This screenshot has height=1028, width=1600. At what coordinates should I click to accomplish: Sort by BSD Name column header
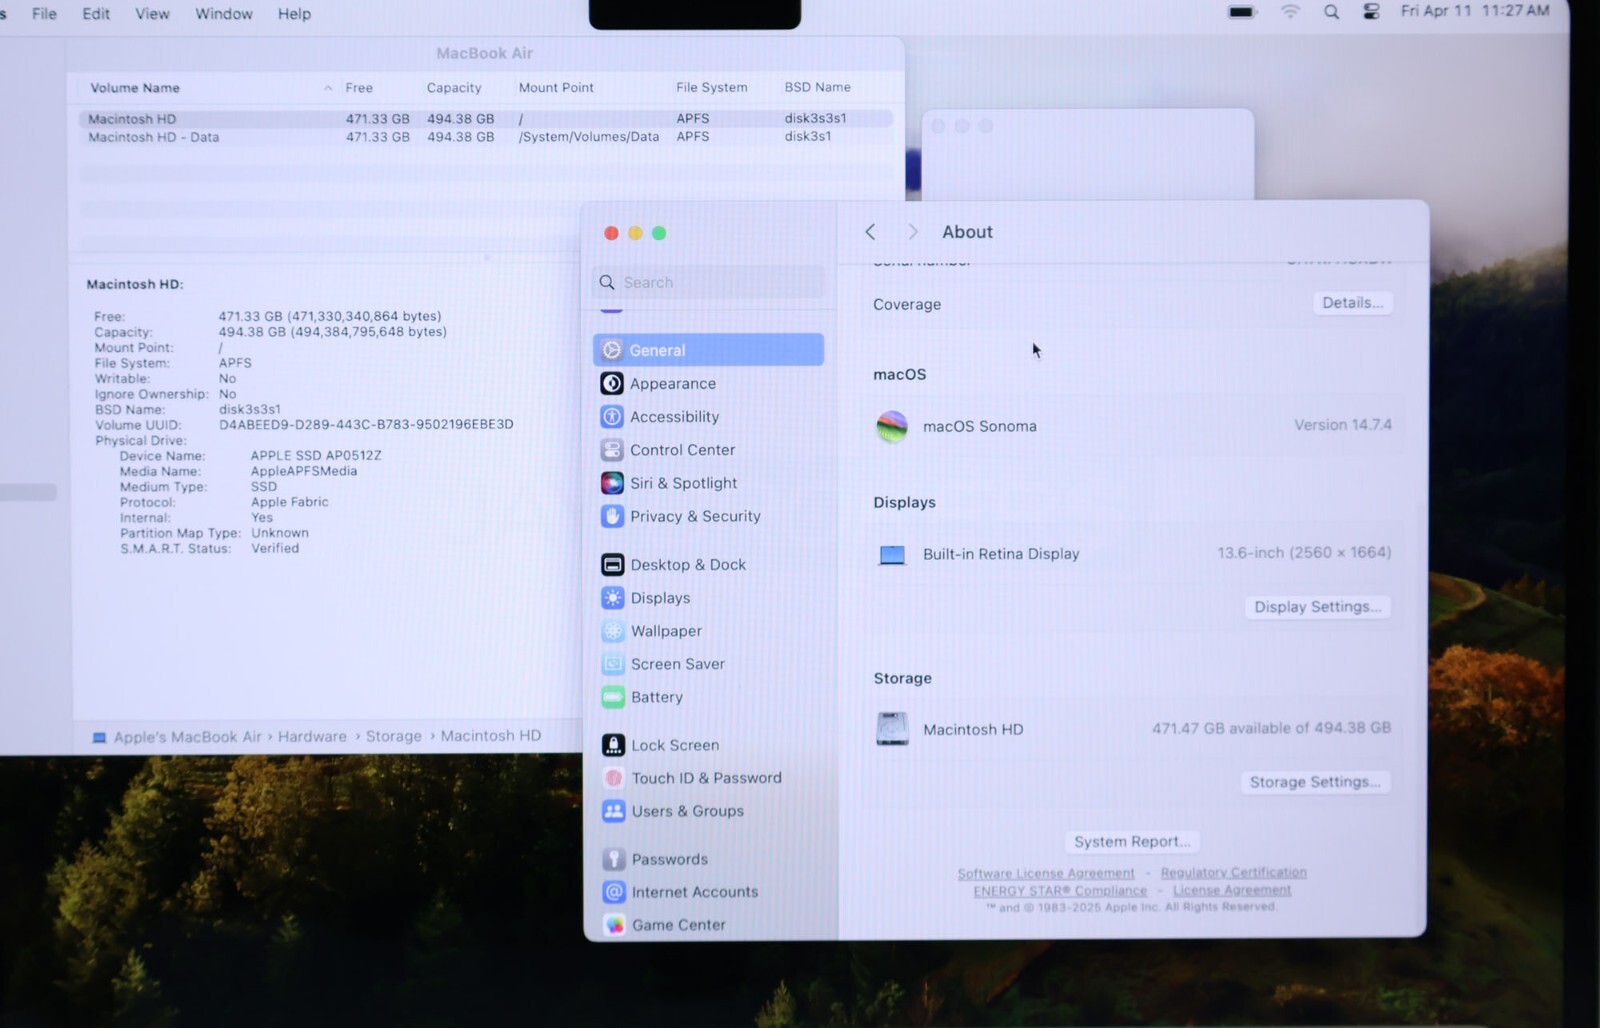point(818,88)
